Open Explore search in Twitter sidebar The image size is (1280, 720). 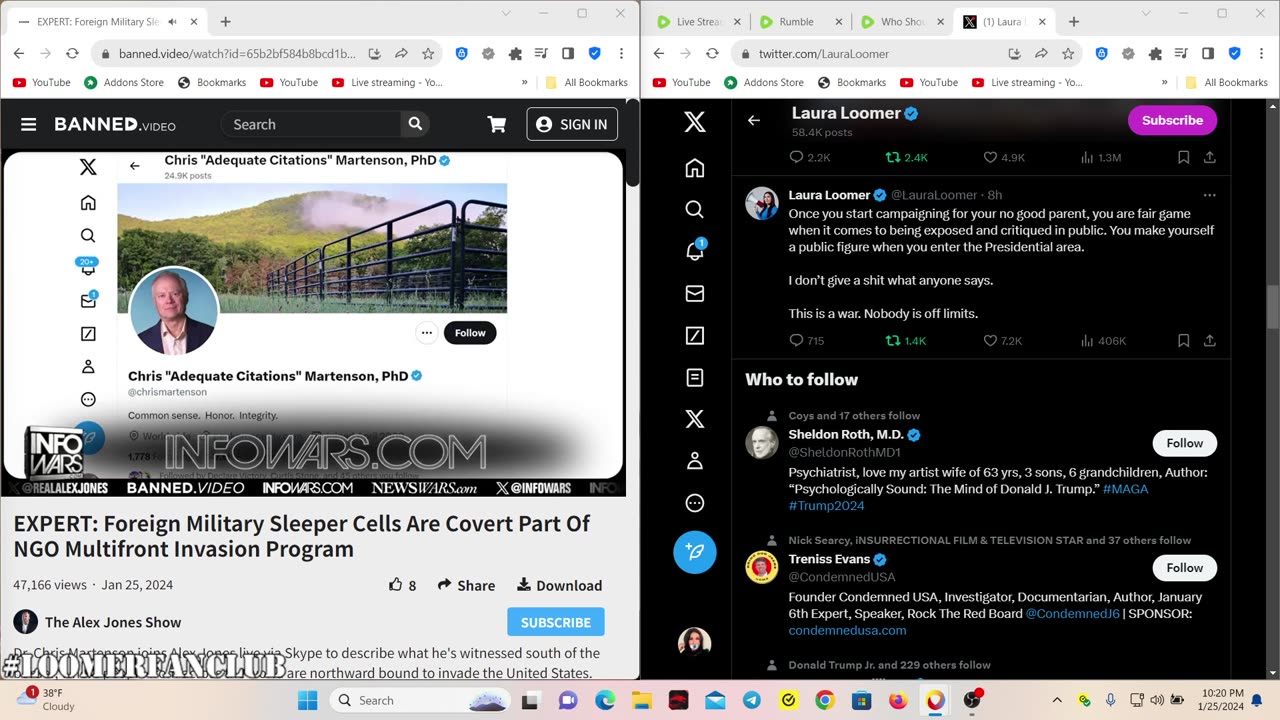(695, 209)
